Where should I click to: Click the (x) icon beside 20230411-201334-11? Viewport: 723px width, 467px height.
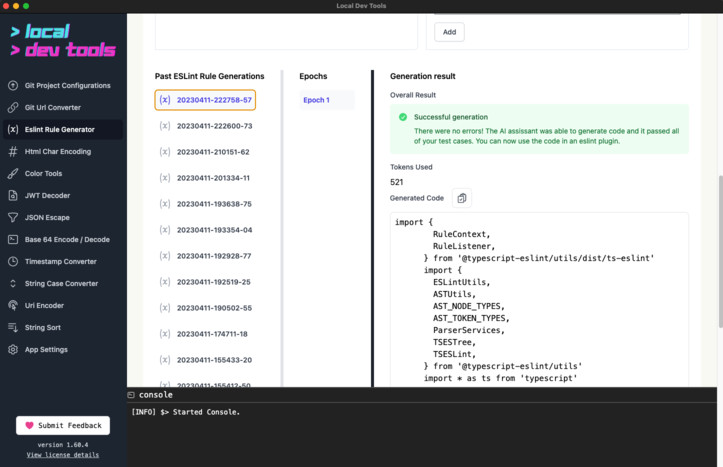pyautogui.click(x=165, y=178)
